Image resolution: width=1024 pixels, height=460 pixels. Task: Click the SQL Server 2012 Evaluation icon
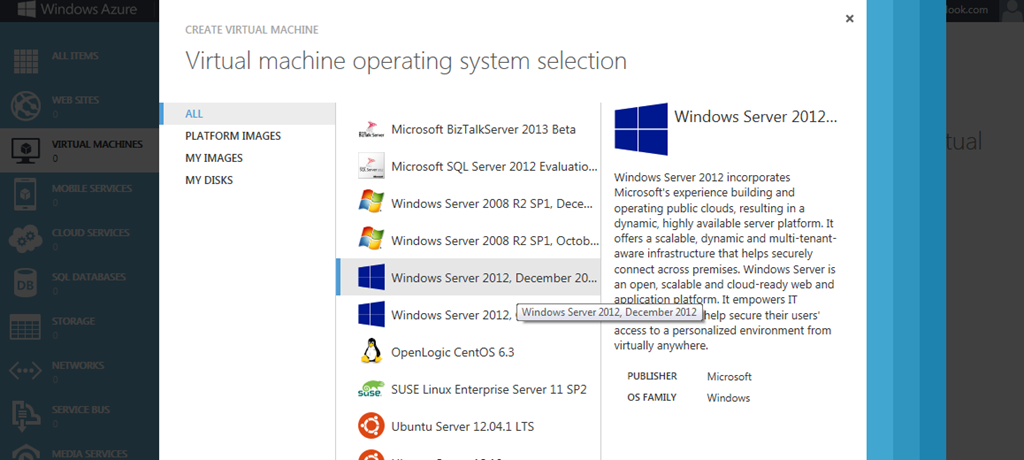(x=371, y=166)
